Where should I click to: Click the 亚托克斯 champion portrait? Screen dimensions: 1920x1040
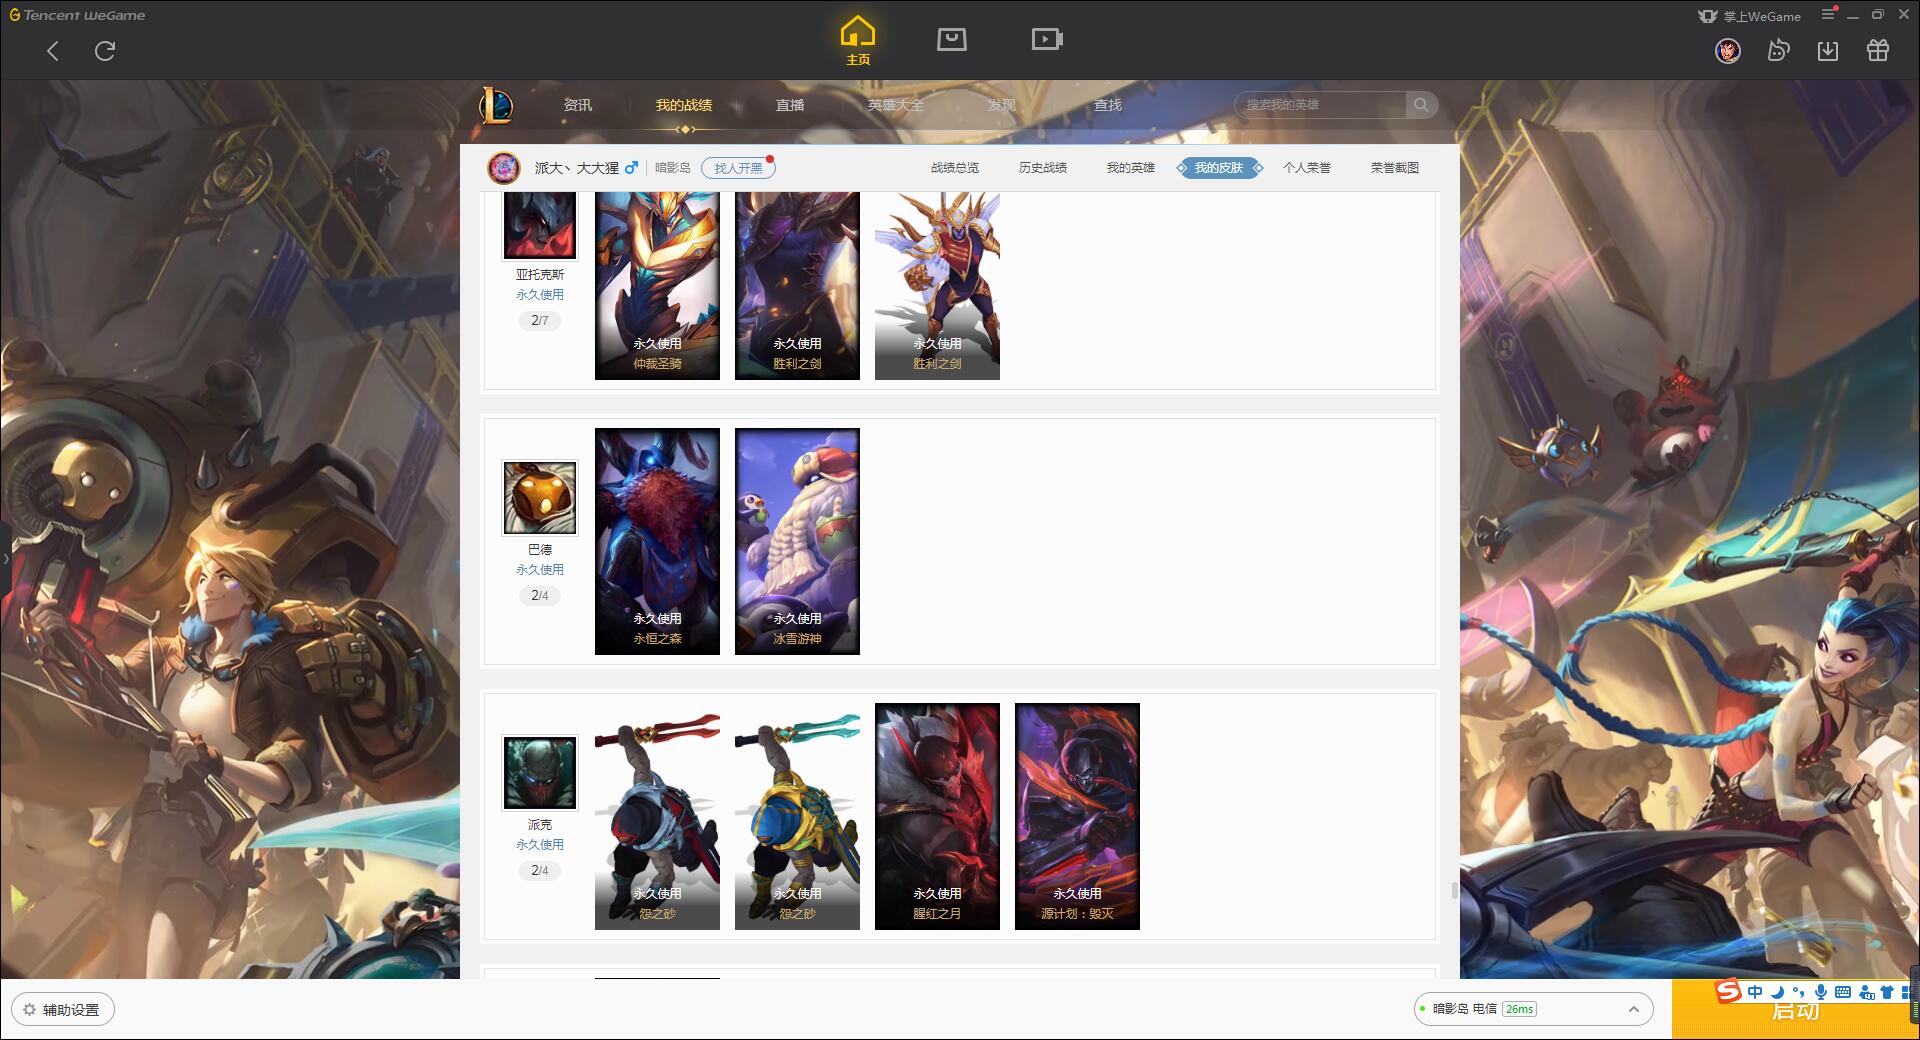540,225
